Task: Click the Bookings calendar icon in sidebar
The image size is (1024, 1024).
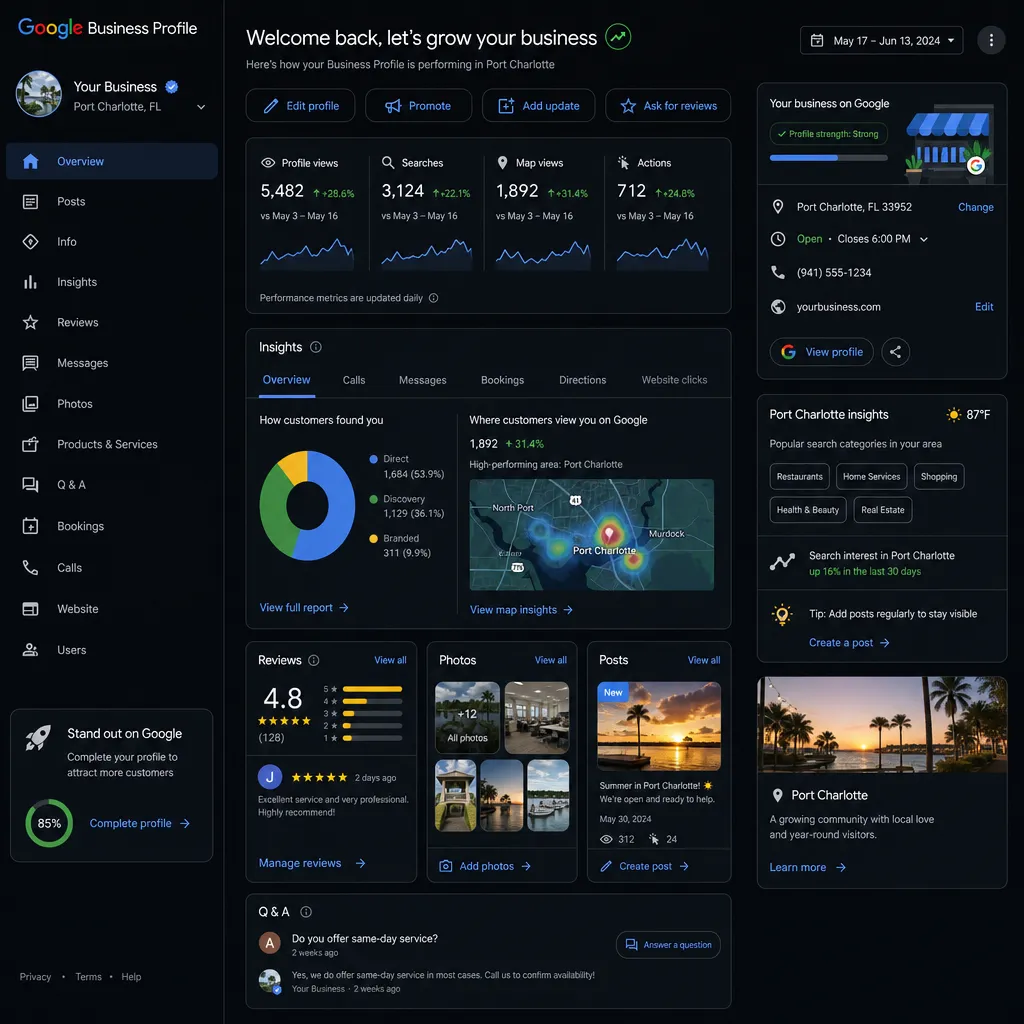Action: coord(31,526)
